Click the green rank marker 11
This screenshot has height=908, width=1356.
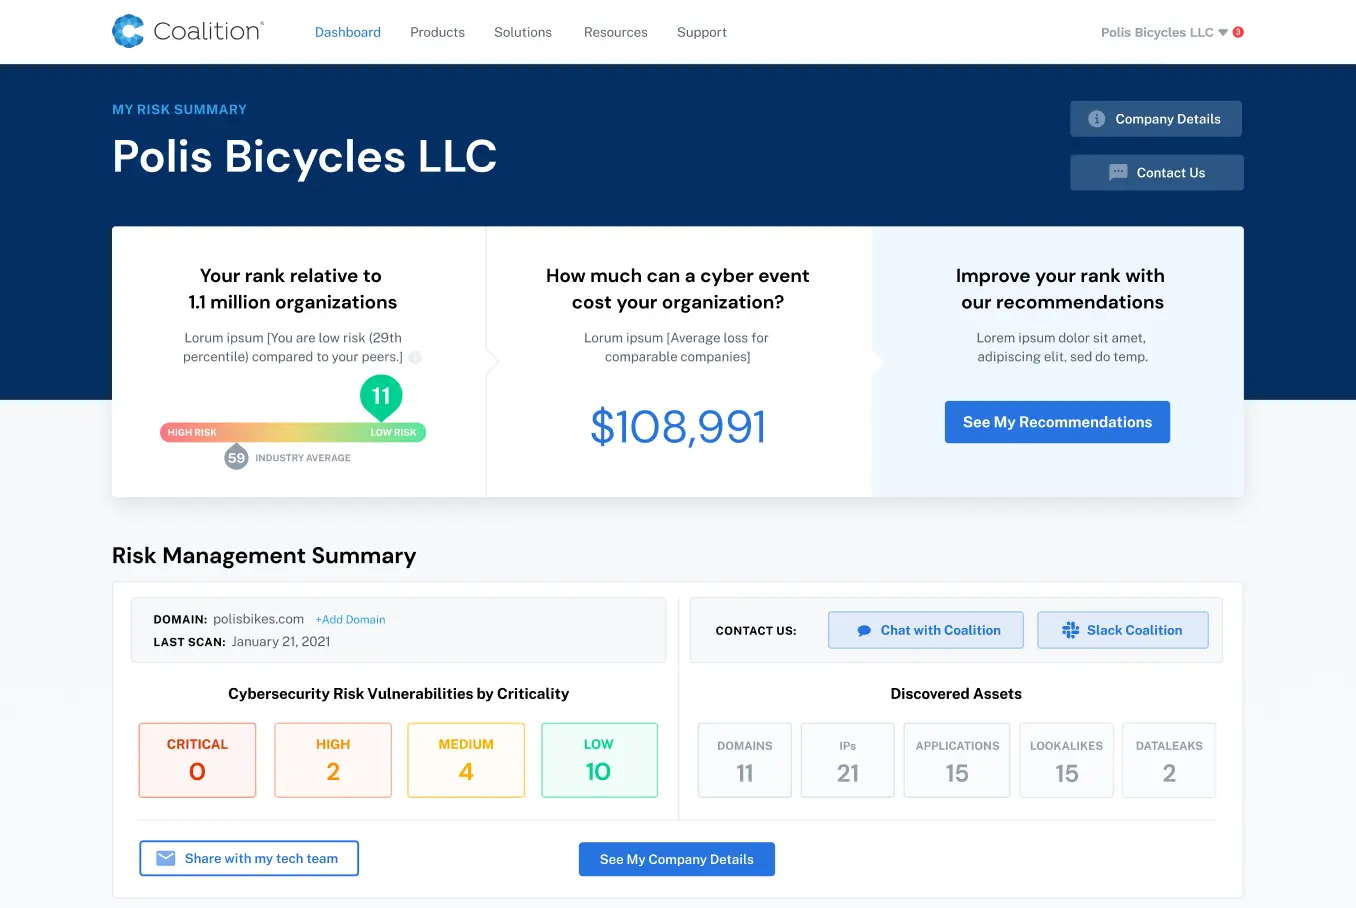381,397
